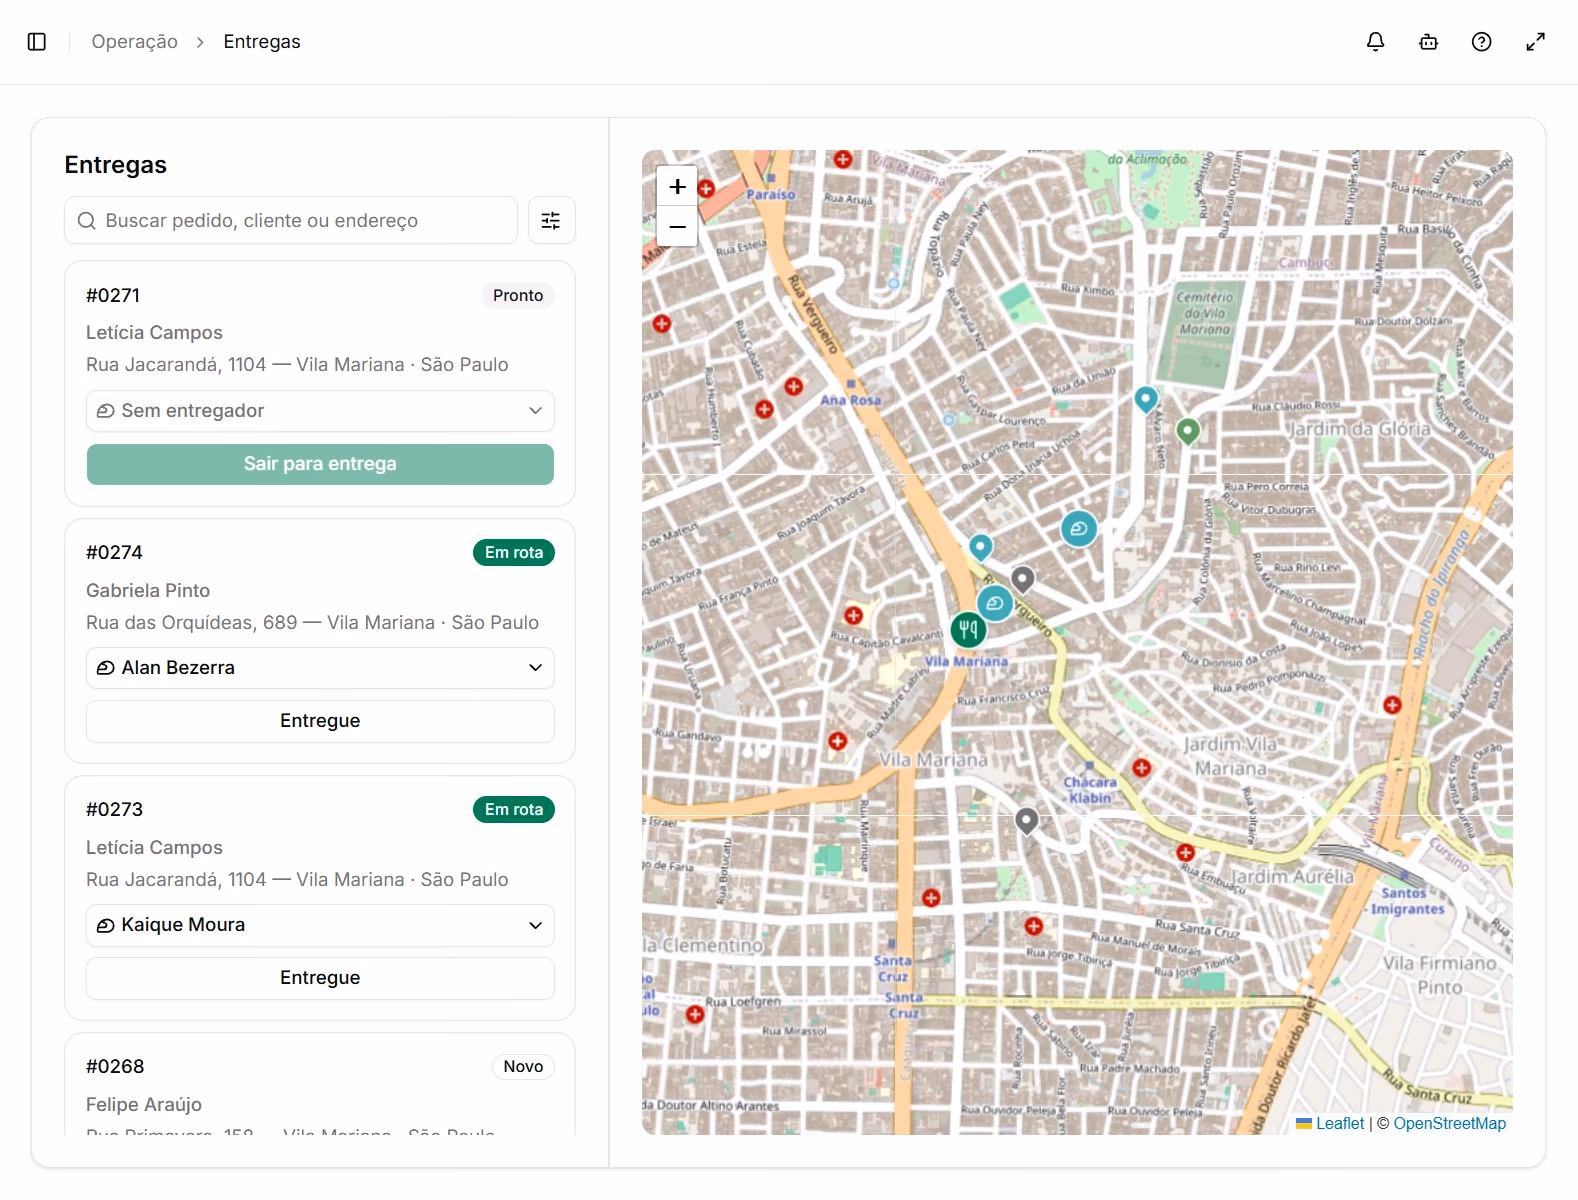The width and height of the screenshot is (1578, 1200).
Task: Click the Novo badge on order #0268
Action: [x=523, y=1067]
